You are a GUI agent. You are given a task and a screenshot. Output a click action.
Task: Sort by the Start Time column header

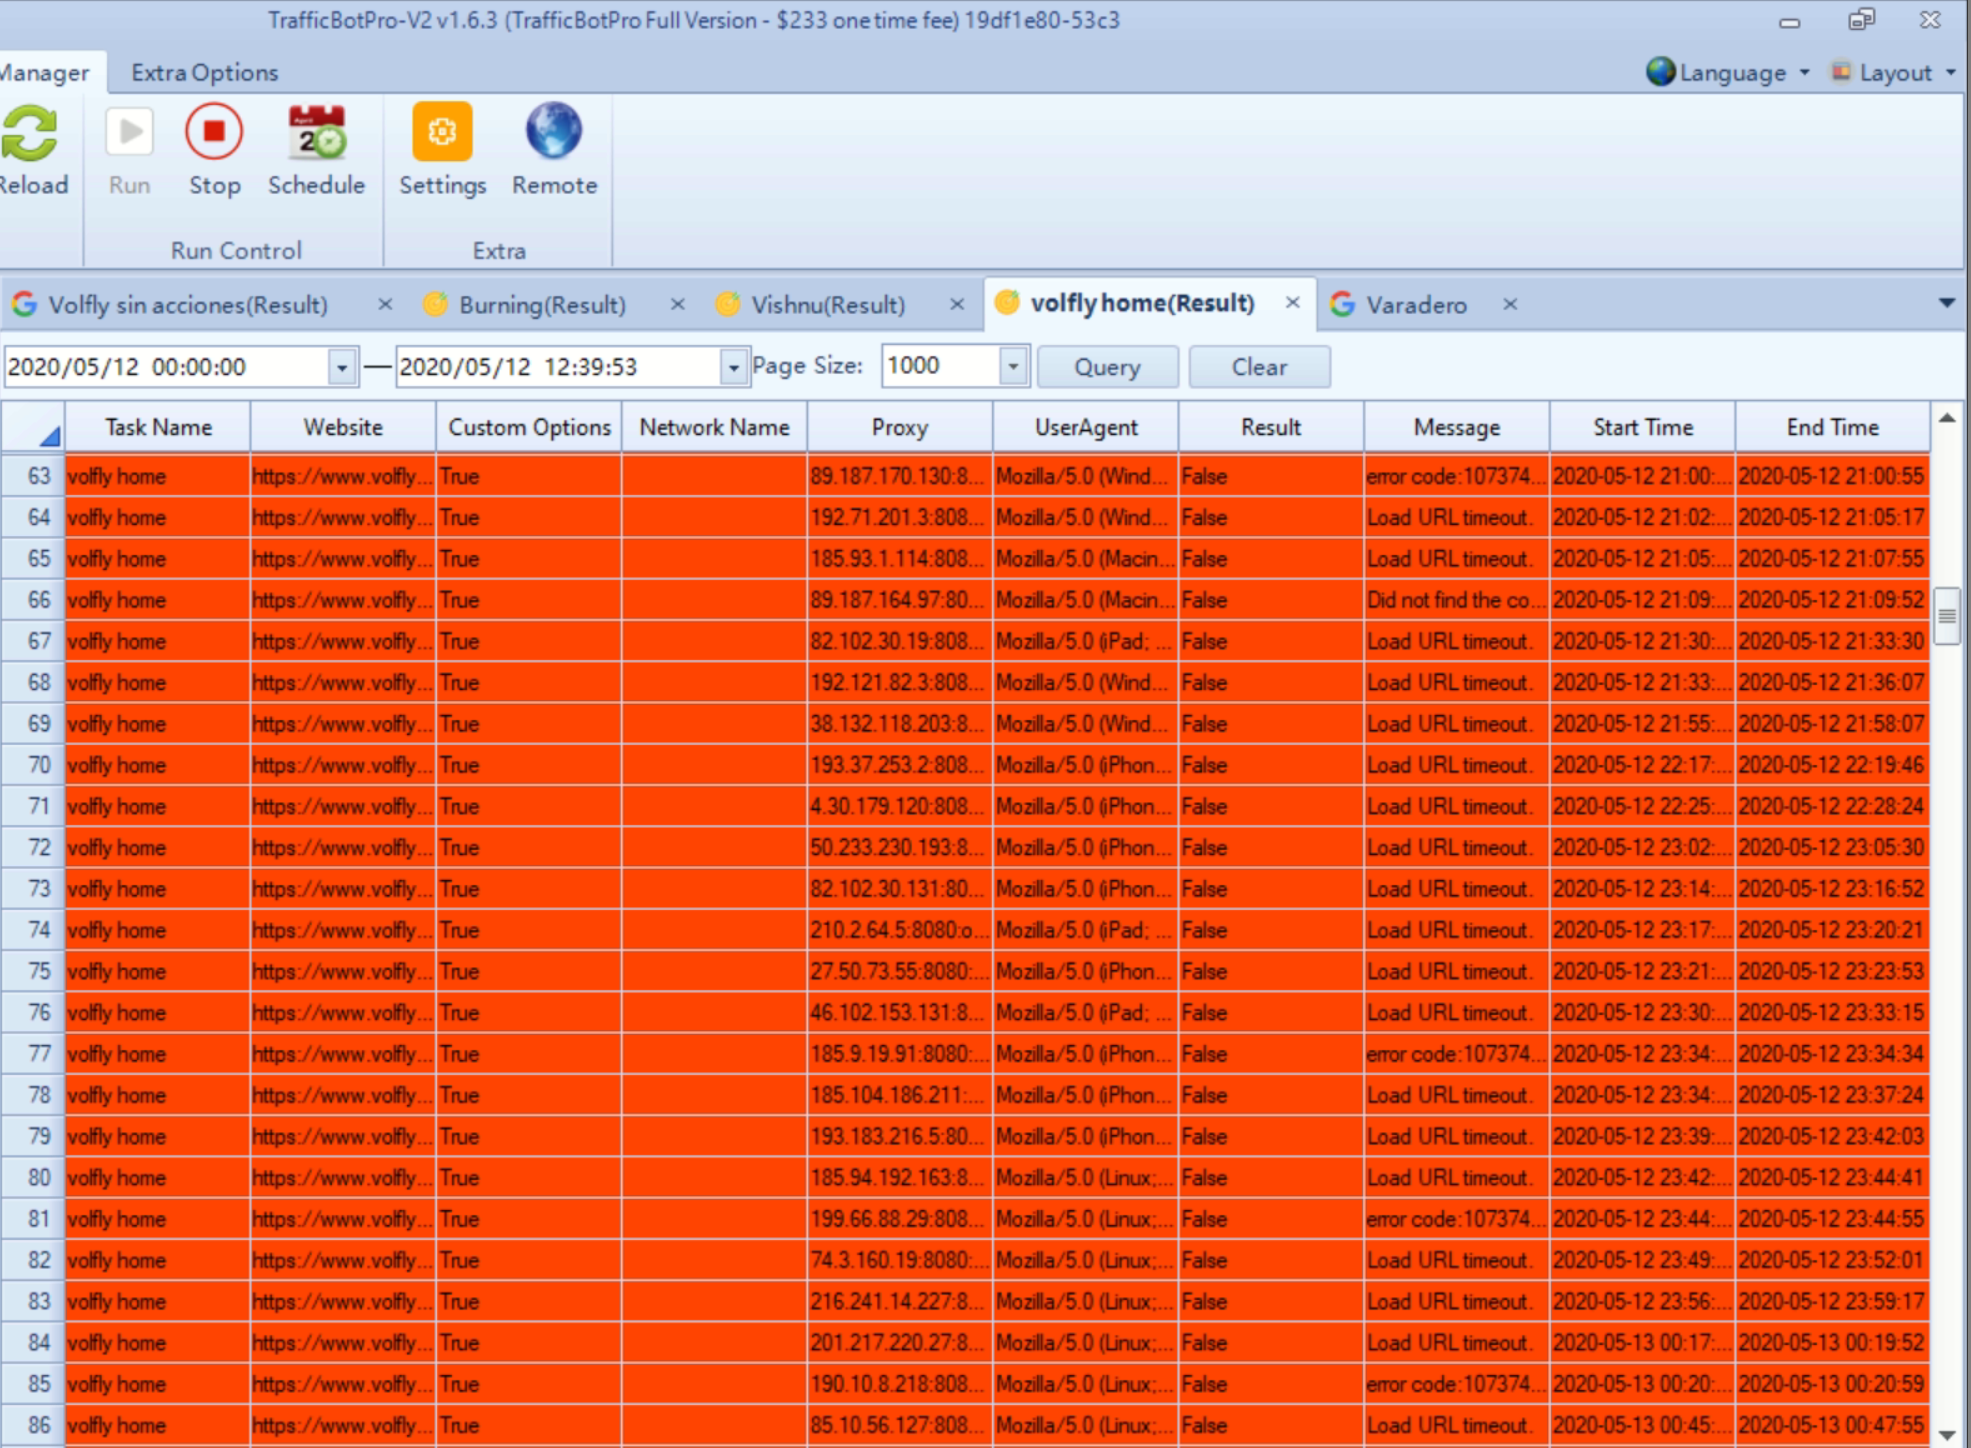[x=1642, y=427]
